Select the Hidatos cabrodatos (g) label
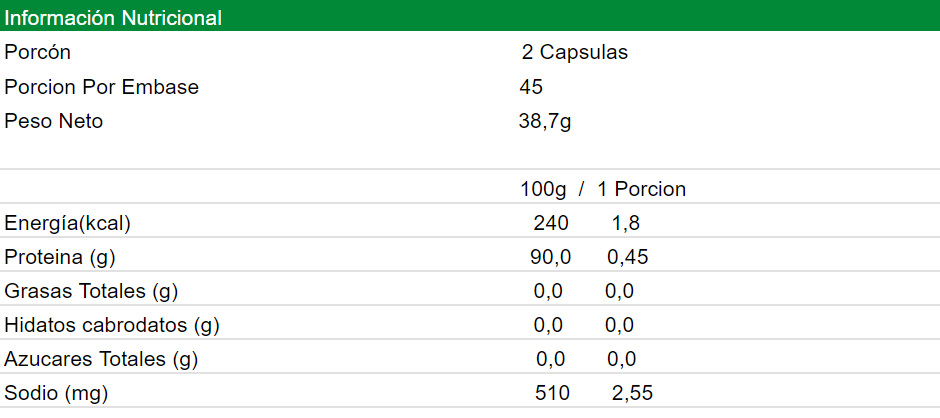The height and width of the screenshot is (418, 940). (x=112, y=325)
